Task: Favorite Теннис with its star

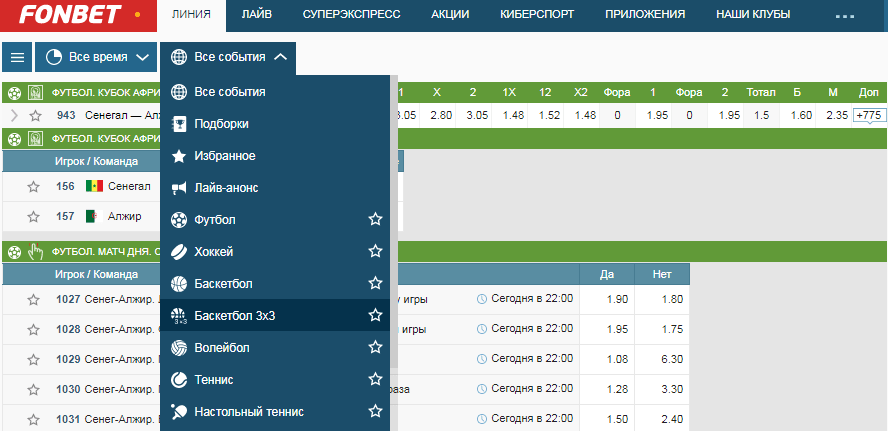Action: pyautogui.click(x=375, y=379)
